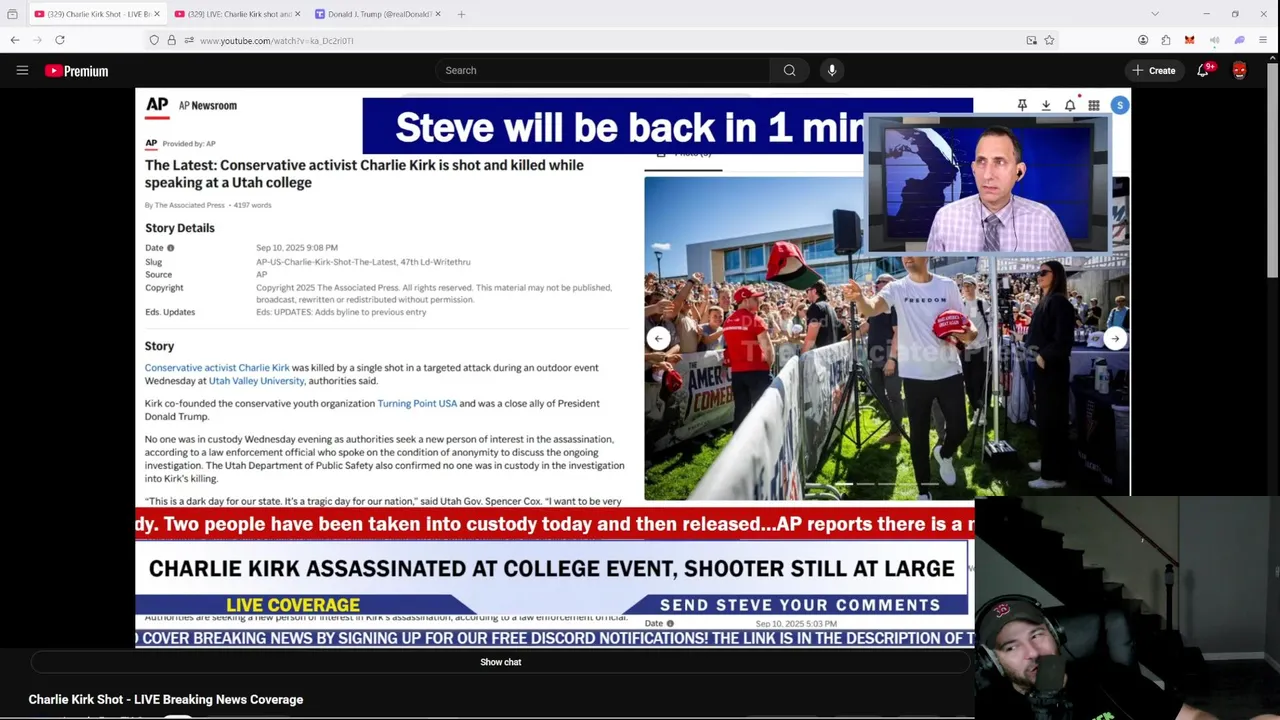Click the pin icon in AP Newsroom
The width and height of the screenshot is (1280, 720).
1022,105
